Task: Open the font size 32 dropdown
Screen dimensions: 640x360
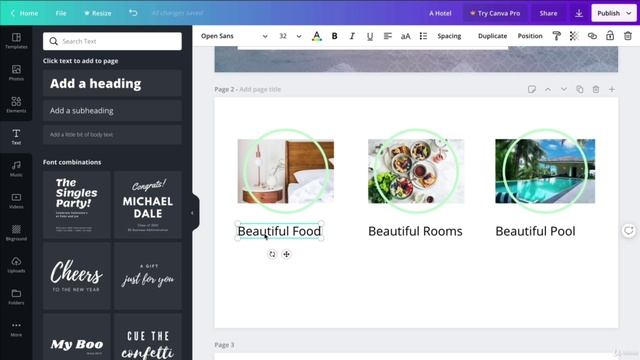Action: point(290,36)
